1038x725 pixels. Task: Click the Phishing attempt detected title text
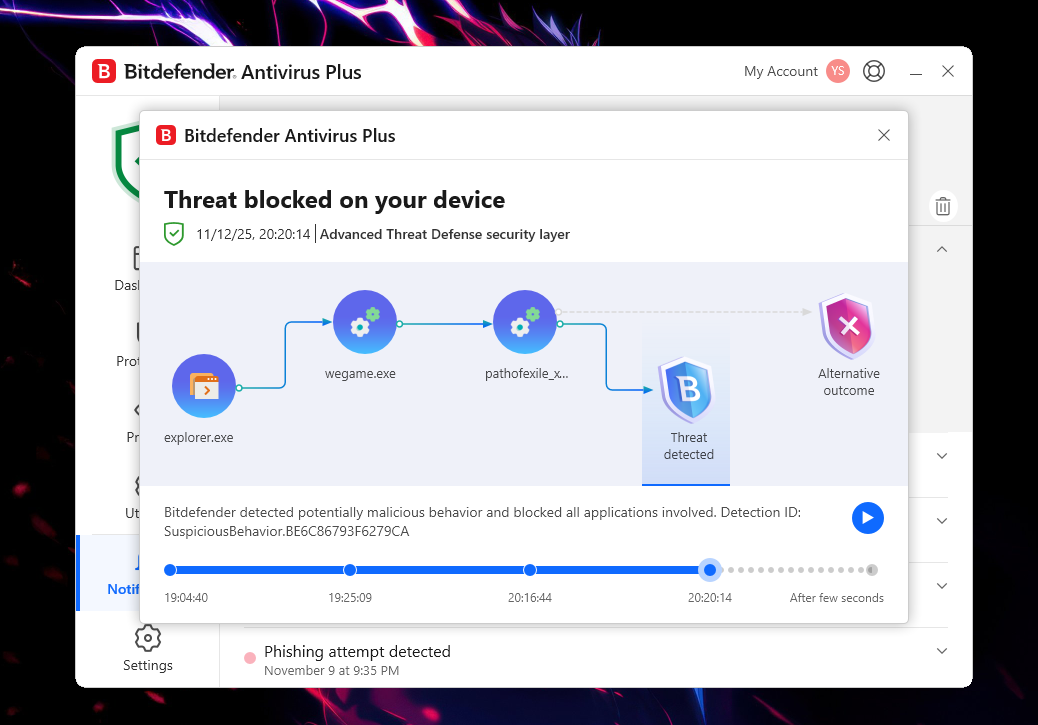[x=357, y=652]
